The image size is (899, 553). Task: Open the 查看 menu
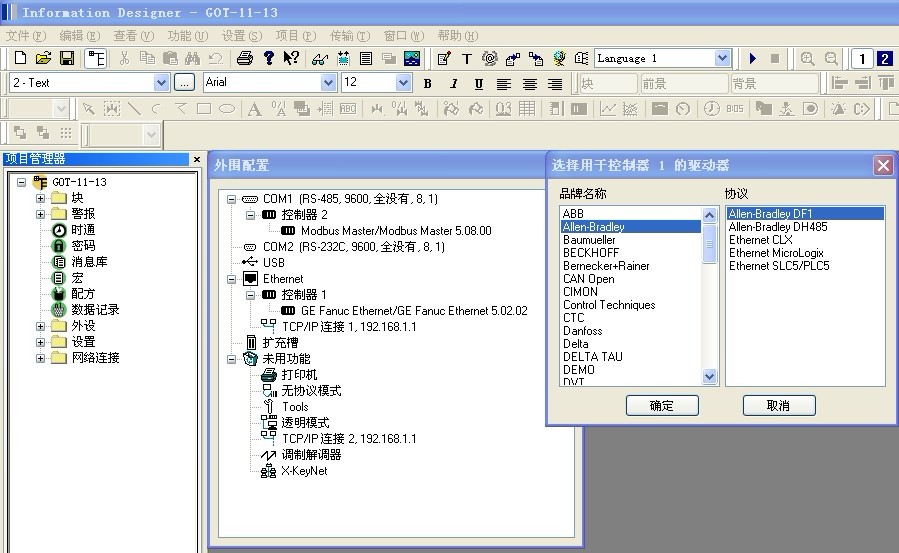[134, 36]
